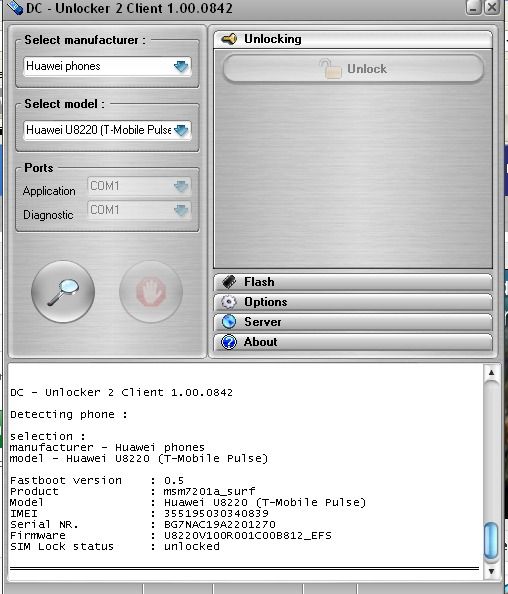The image size is (508, 594).
Task: Click the question mark About icon
Action: tap(229, 342)
